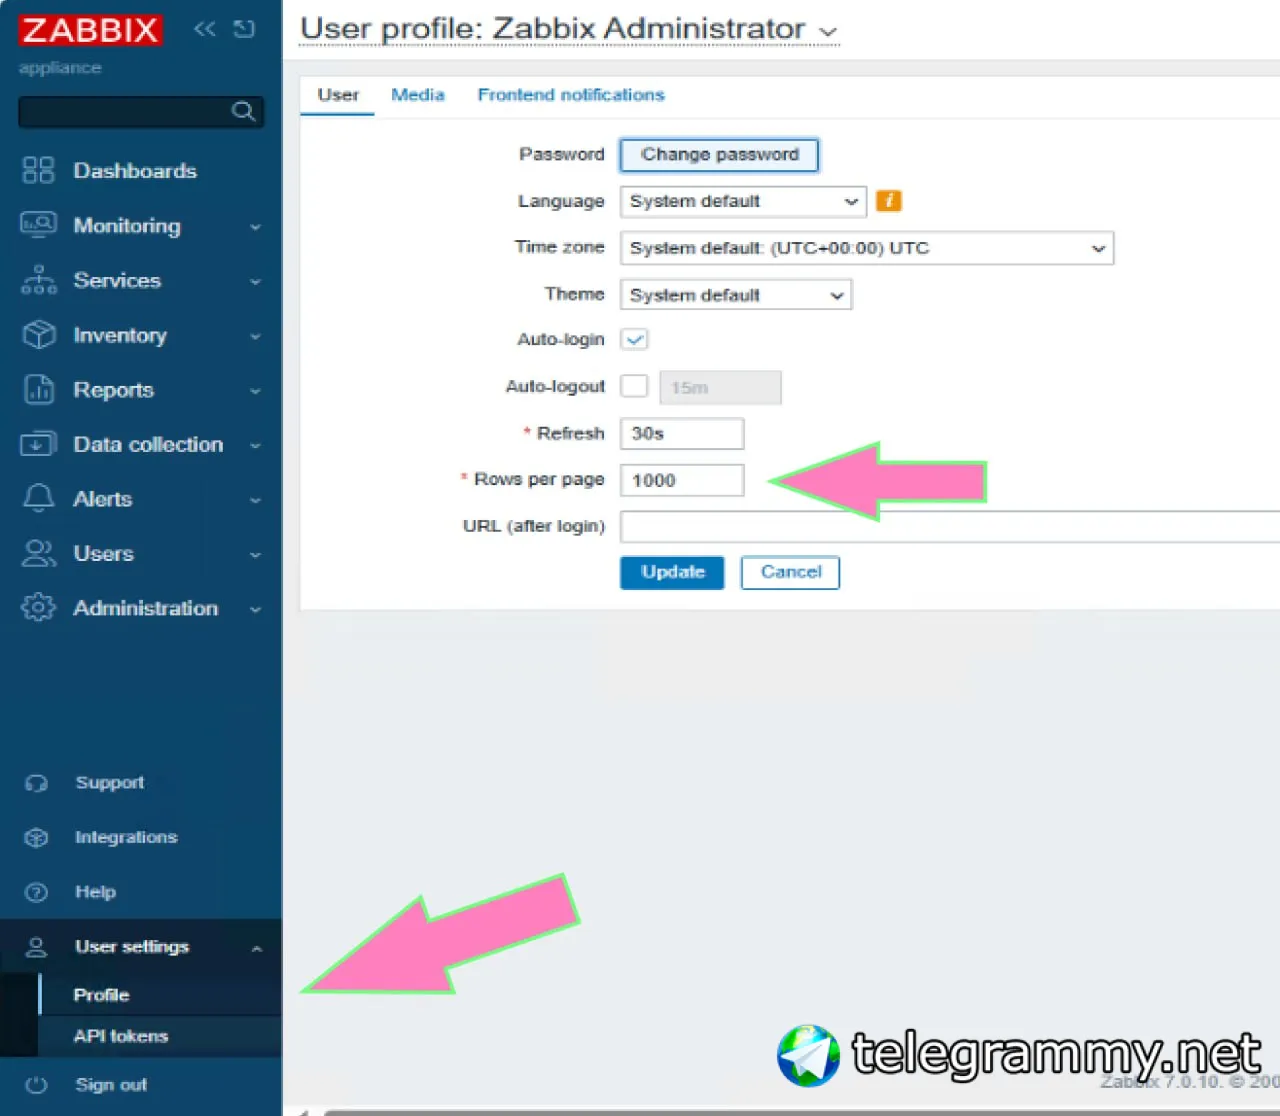Click the Support link
1280x1116 pixels.
tap(110, 783)
